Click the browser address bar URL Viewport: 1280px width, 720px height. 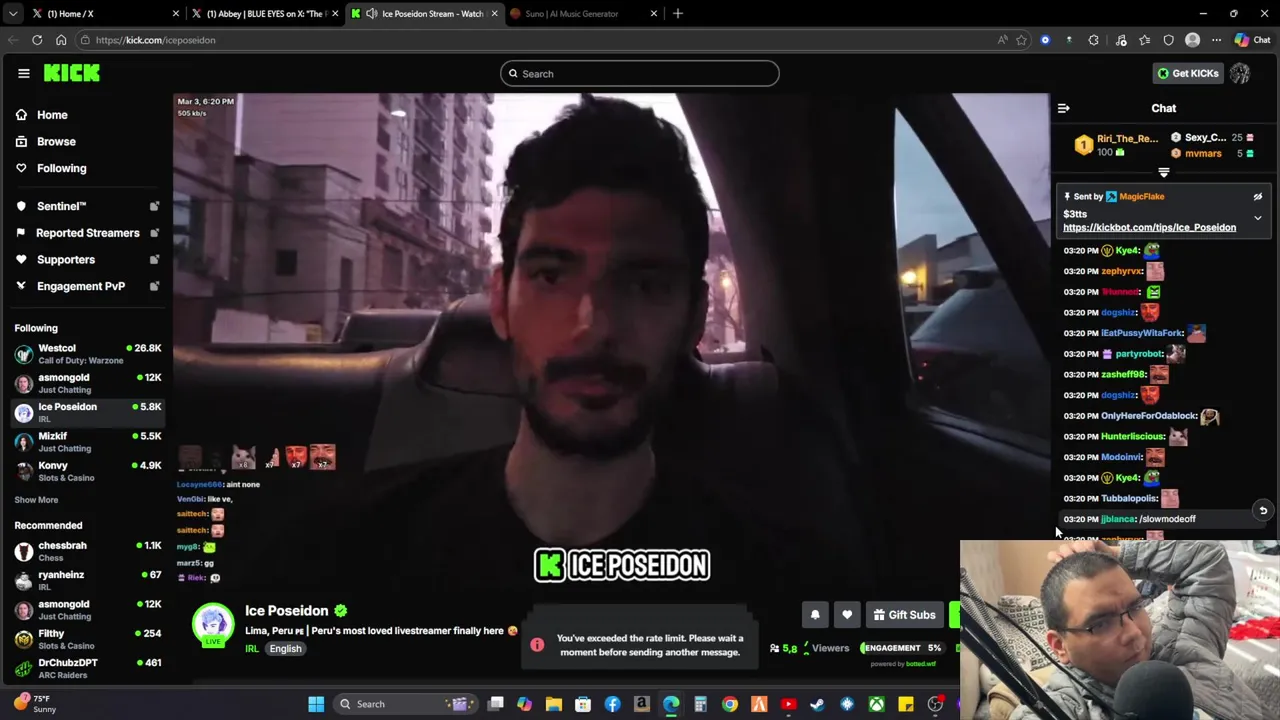click(x=155, y=41)
